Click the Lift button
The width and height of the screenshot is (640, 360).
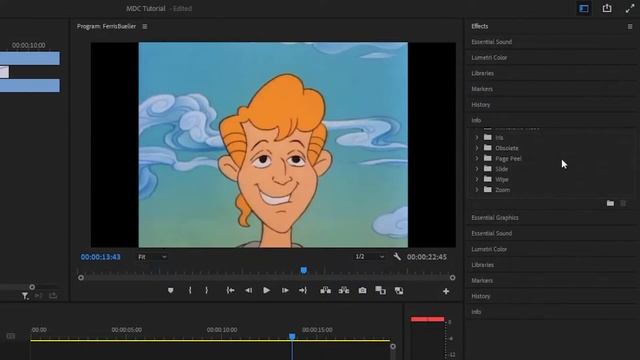[325, 290]
